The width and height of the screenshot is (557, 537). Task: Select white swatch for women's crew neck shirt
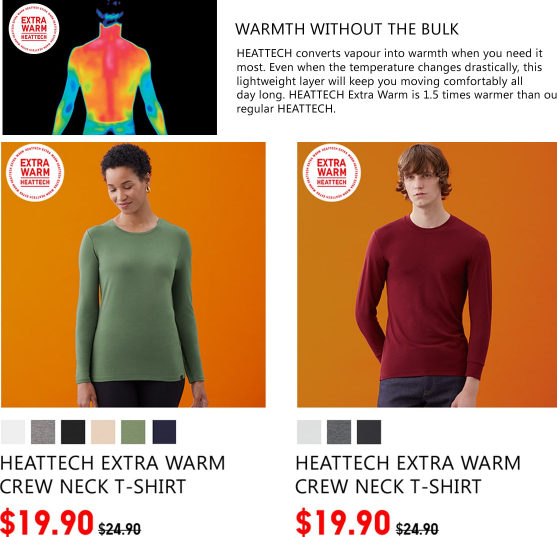pos(13,432)
